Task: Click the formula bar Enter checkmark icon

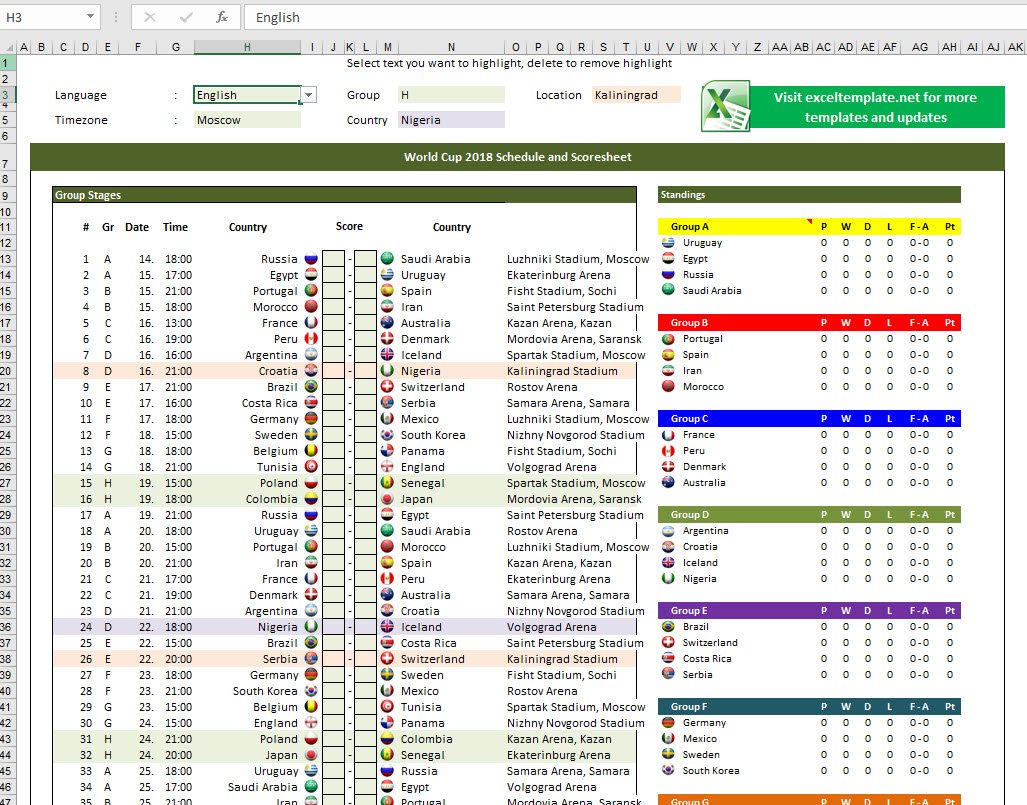Action: (x=186, y=17)
